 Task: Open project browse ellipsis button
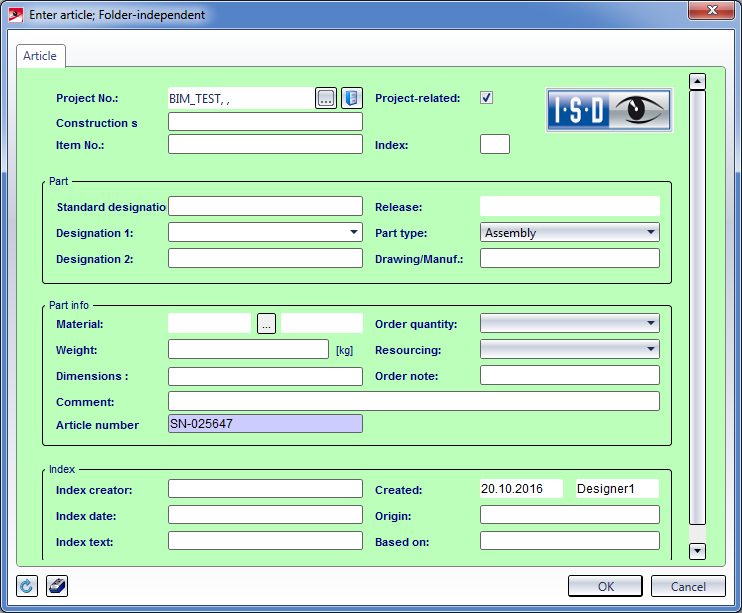pos(326,98)
